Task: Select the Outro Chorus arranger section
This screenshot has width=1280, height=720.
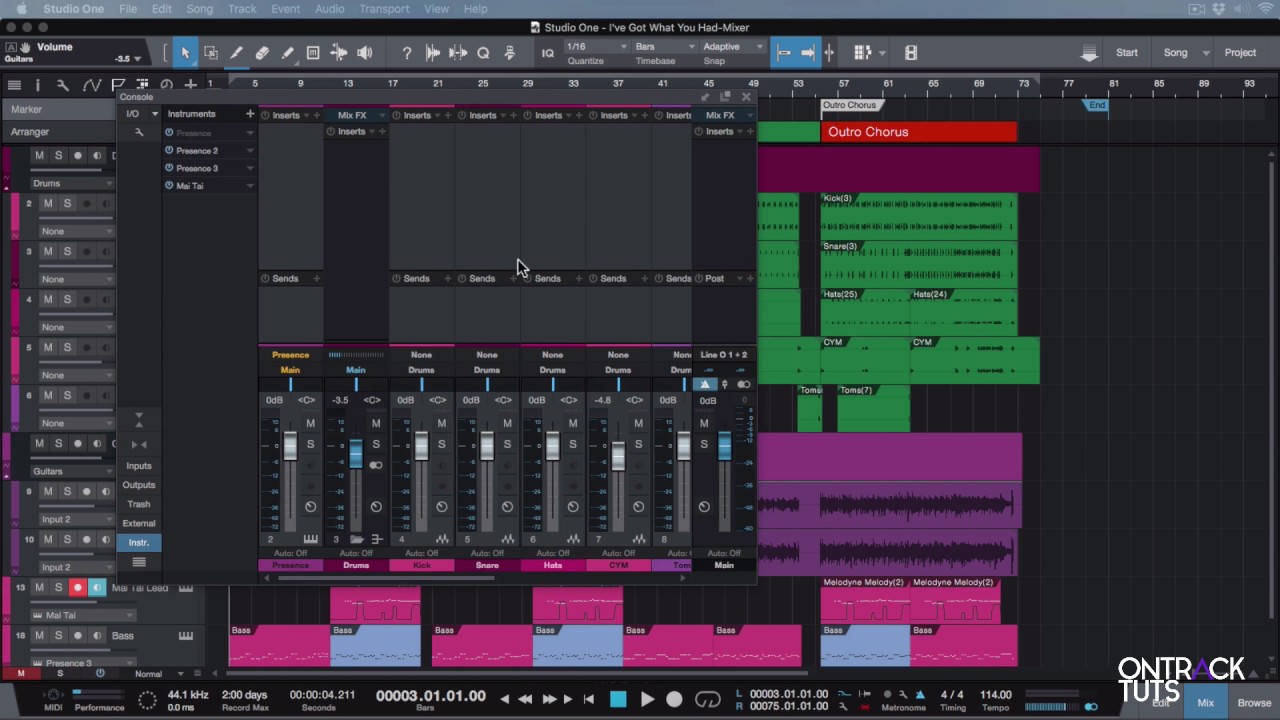Action: pyautogui.click(x=919, y=132)
